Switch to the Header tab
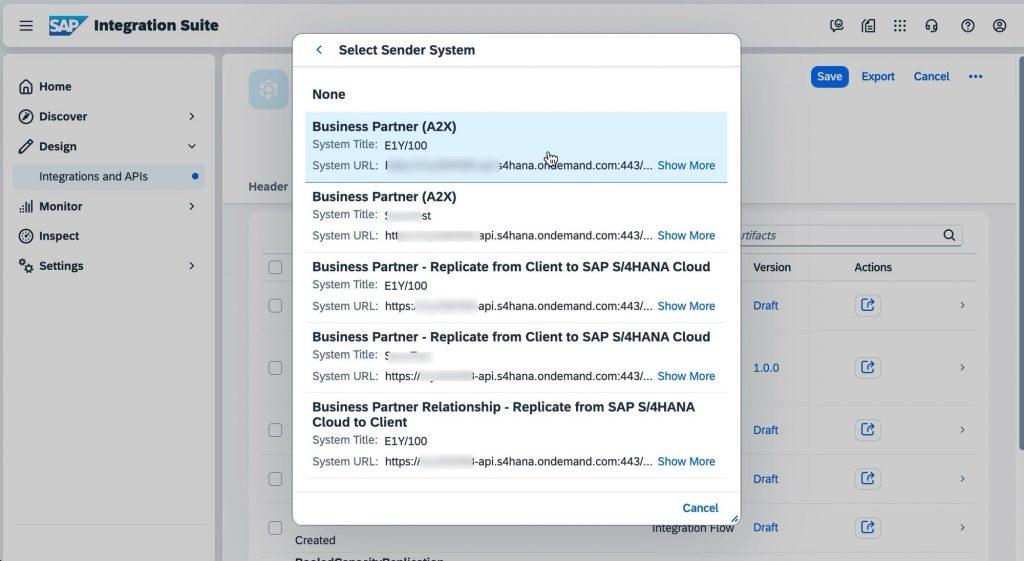This screenshot has width=1024, height=561. (268, 187)
